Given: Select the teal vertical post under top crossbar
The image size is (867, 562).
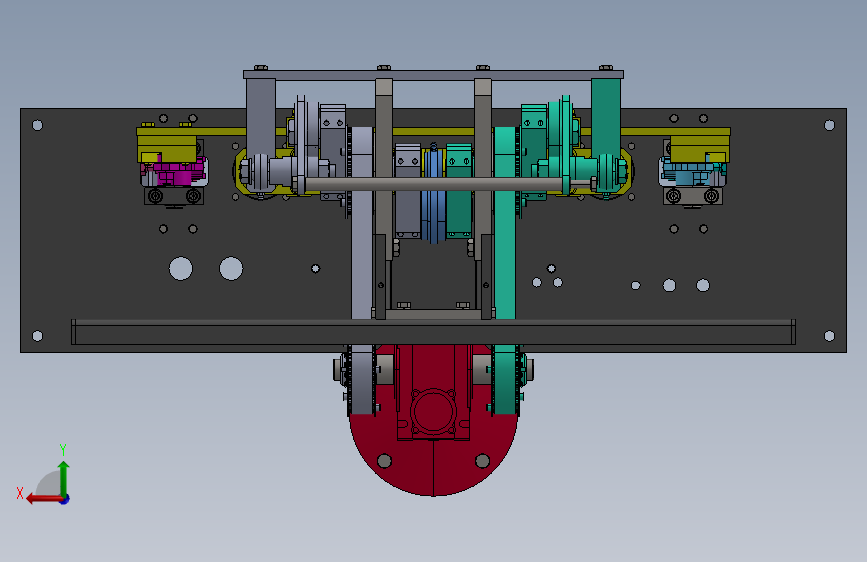Looking at the screenshot, I should [x=605, y=115].
